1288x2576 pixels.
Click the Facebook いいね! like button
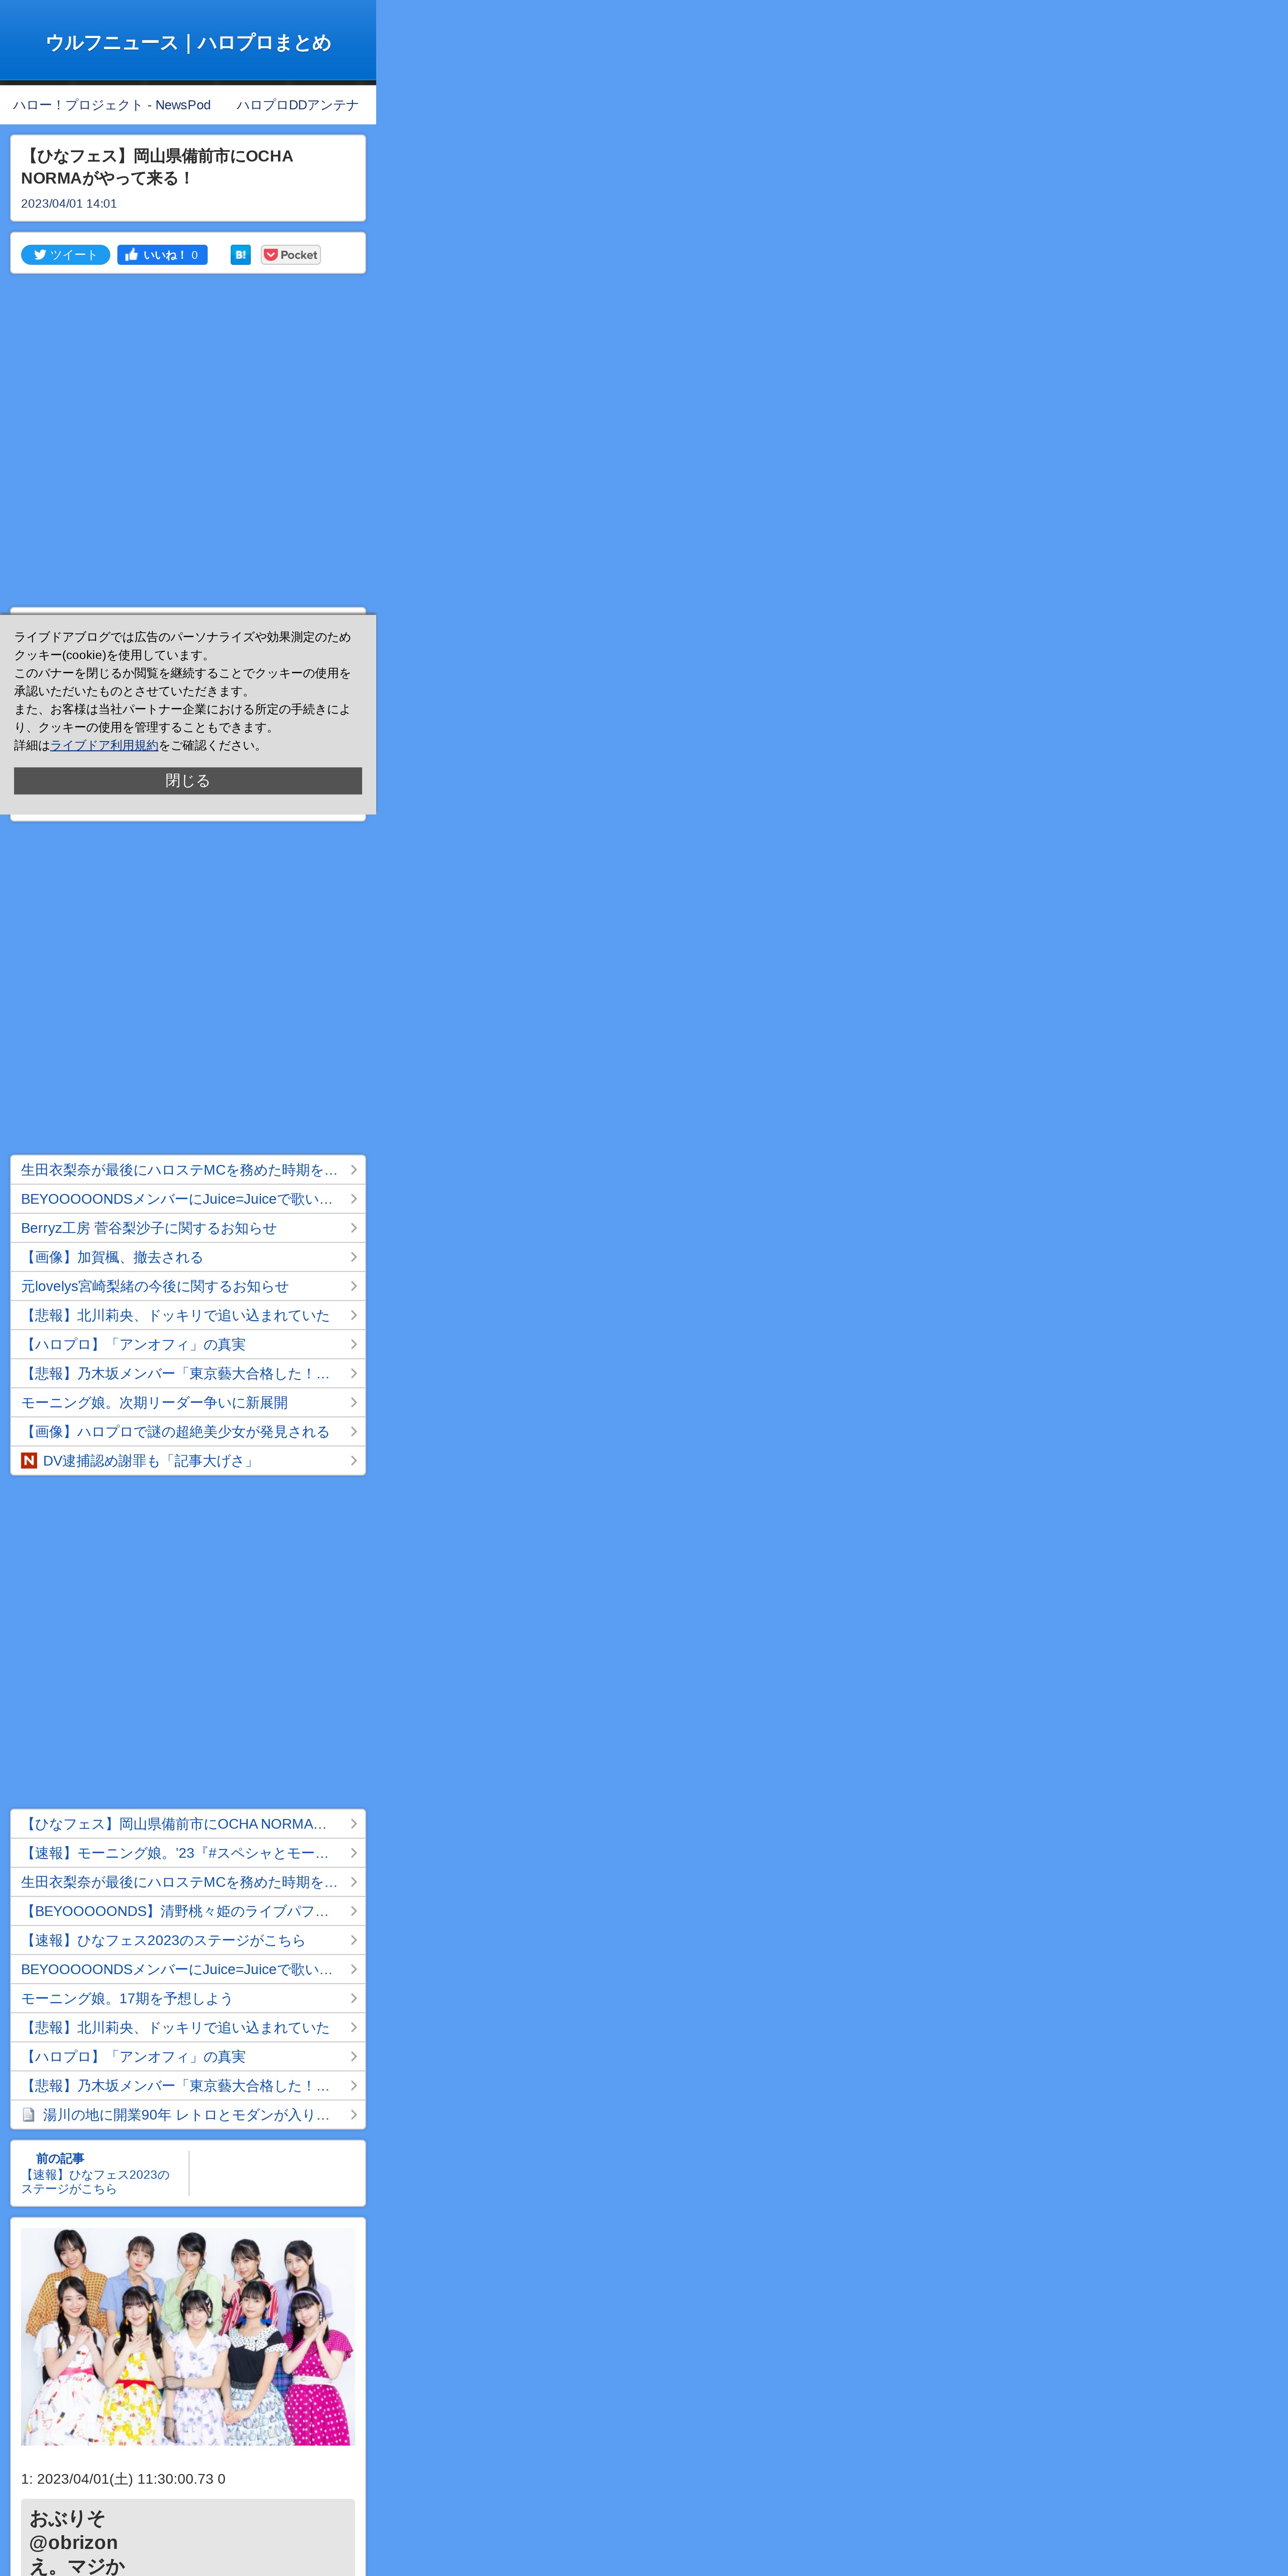pyautogui.click(x=162, y=255)
